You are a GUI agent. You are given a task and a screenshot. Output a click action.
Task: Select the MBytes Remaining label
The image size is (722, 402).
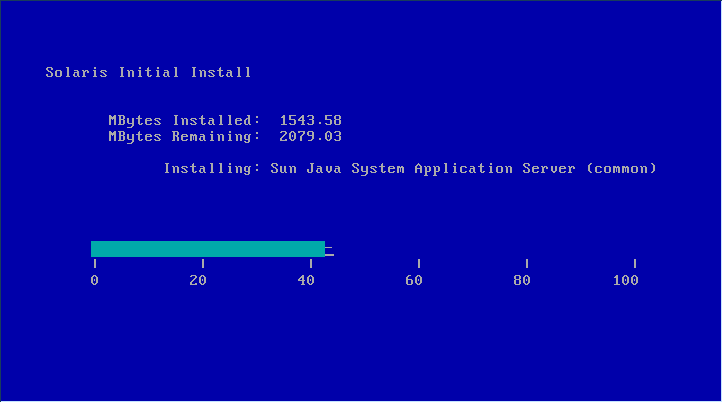pos(185,136)
